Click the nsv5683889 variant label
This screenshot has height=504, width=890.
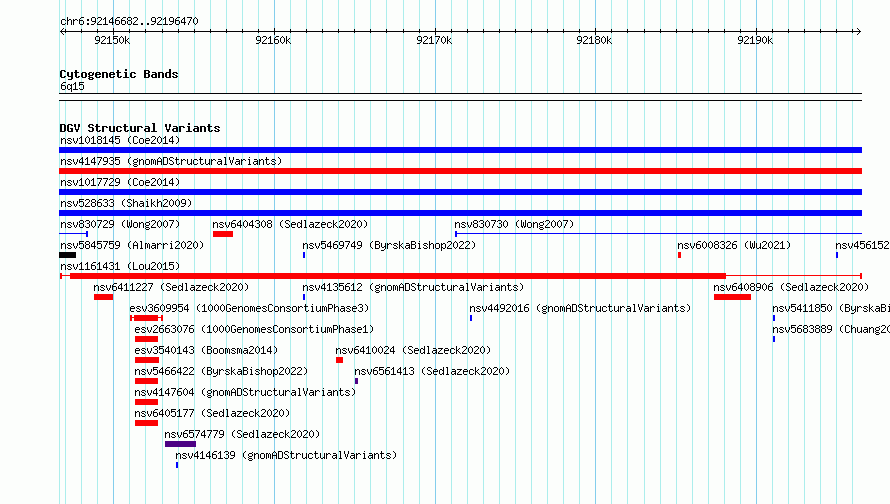[831, 329]
